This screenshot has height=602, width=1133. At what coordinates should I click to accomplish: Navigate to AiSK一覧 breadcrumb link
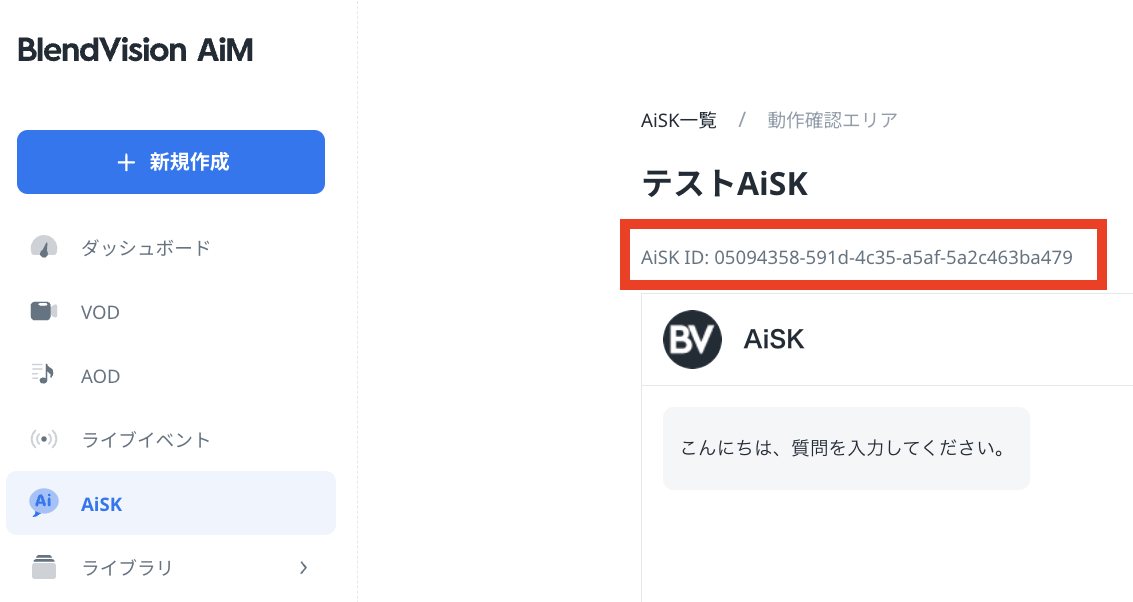678,120
